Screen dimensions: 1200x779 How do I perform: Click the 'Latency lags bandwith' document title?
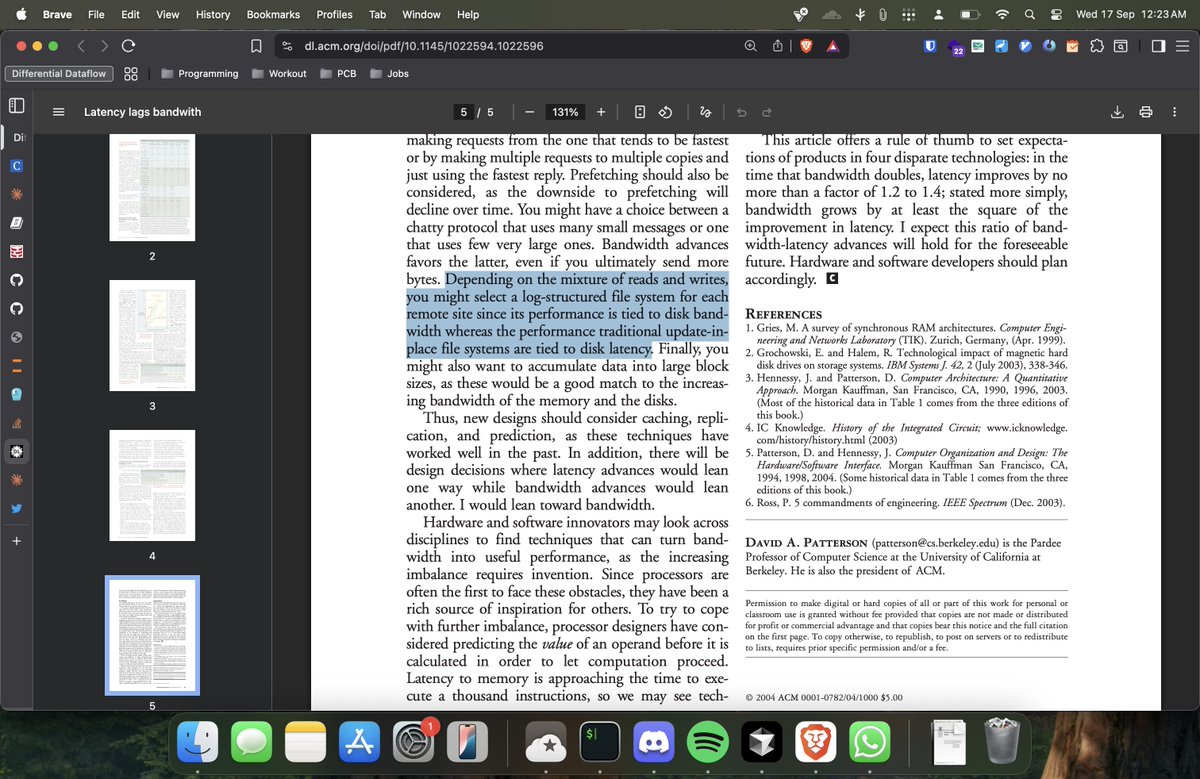tap(142, 112)
